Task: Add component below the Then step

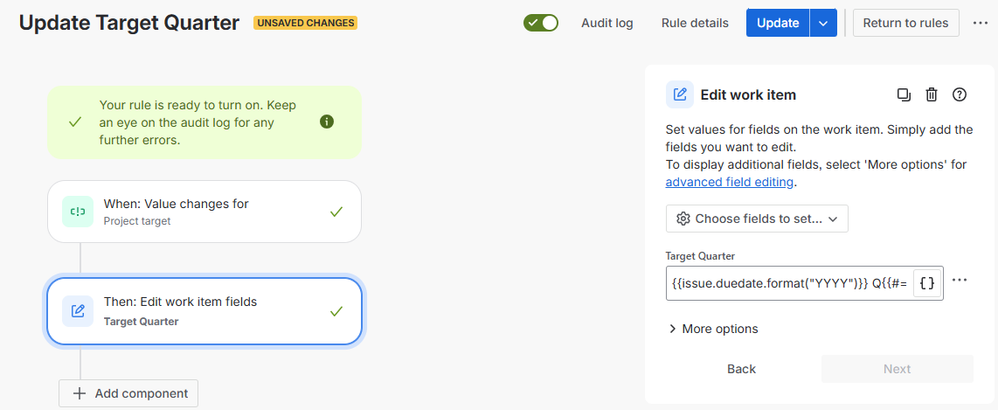Action: [129, 393]
